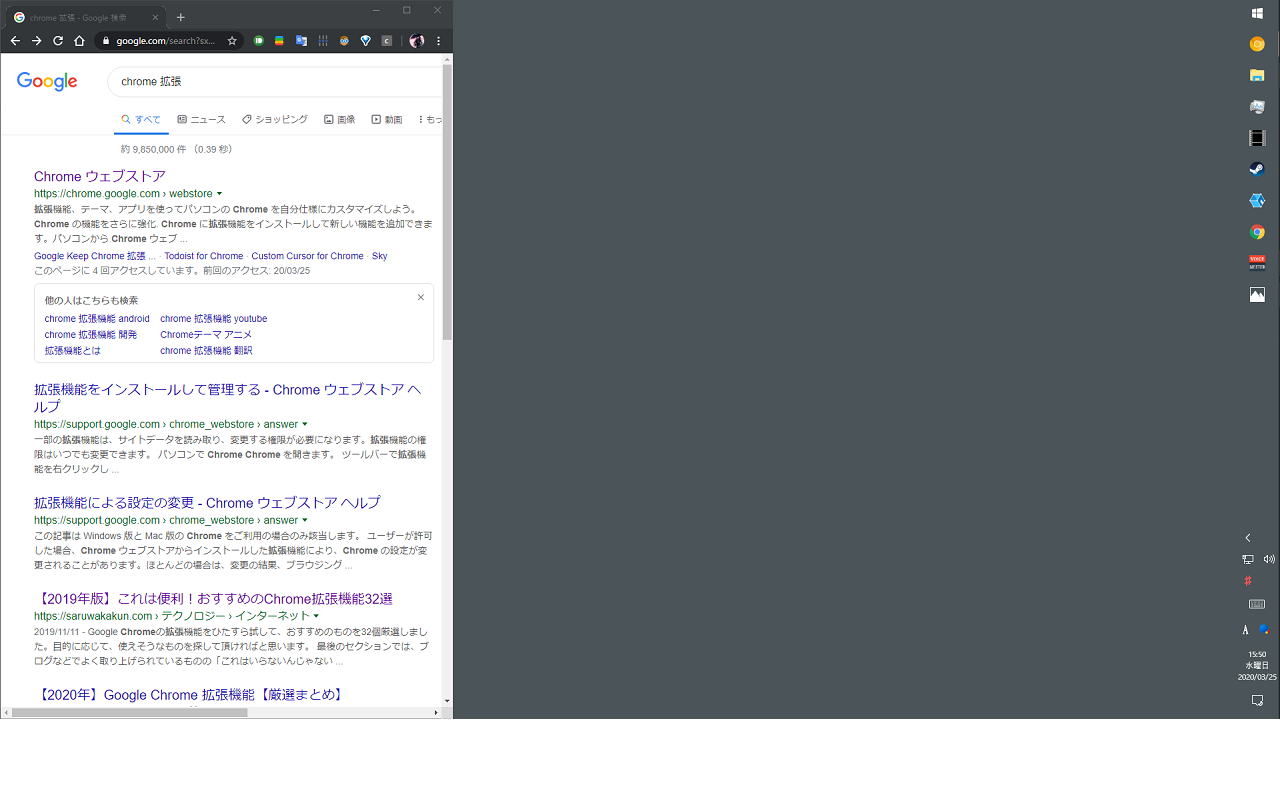Screen dimensions: 1280x800
Task: Open the blue dotted-grid extension icon
Action: coord(323,41)
